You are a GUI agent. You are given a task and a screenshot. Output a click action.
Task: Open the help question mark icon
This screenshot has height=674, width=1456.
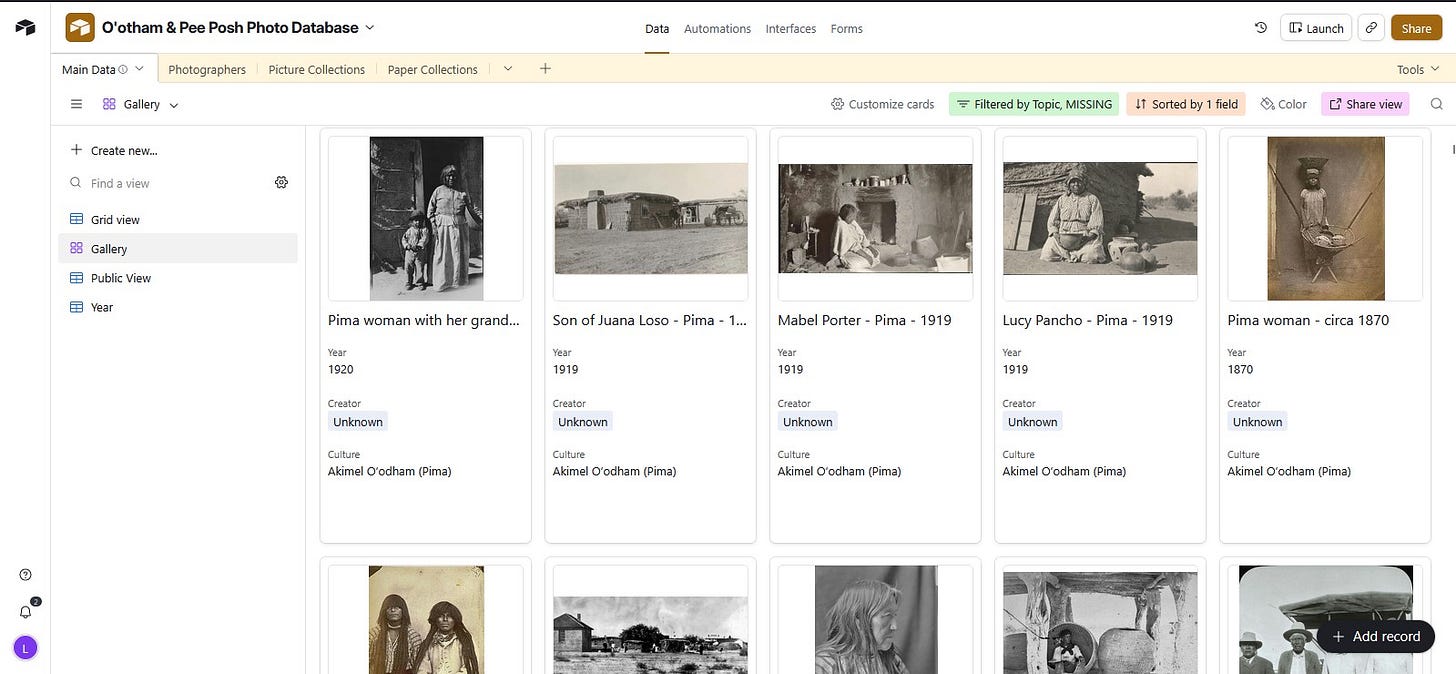point(26,575)
